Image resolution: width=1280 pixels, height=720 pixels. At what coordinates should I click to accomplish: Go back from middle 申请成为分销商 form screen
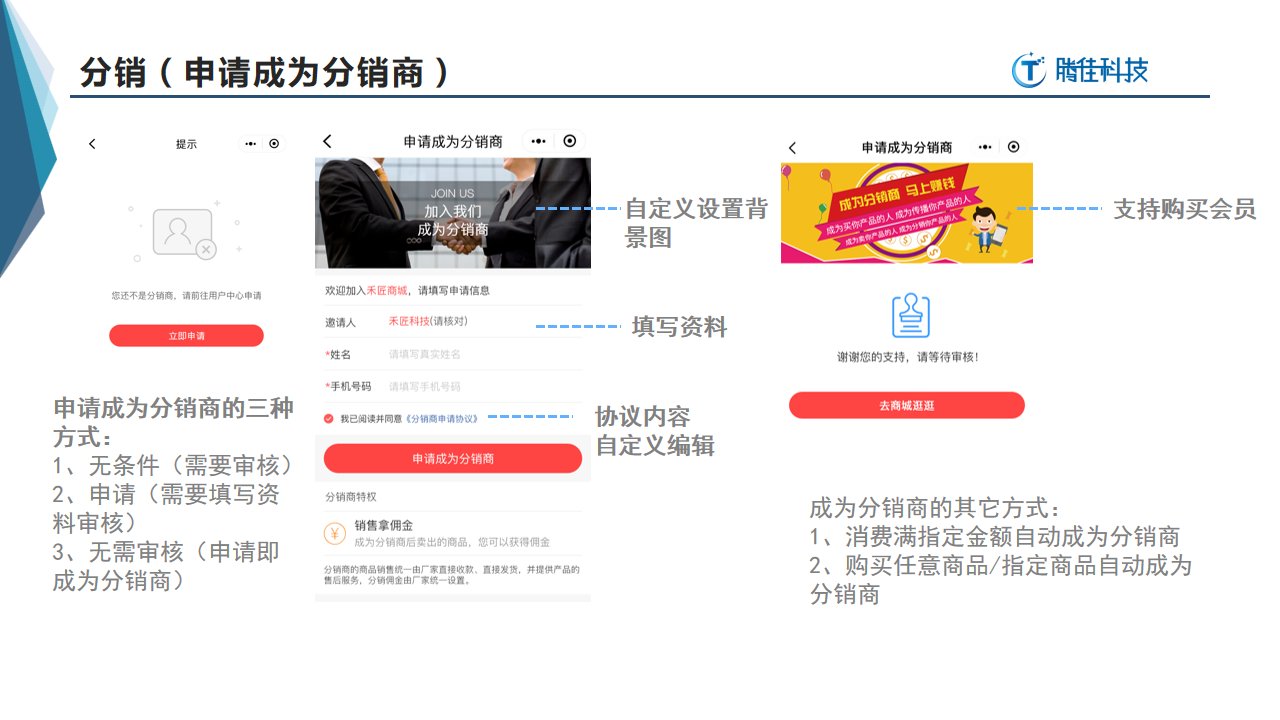[x=327, y=142]
